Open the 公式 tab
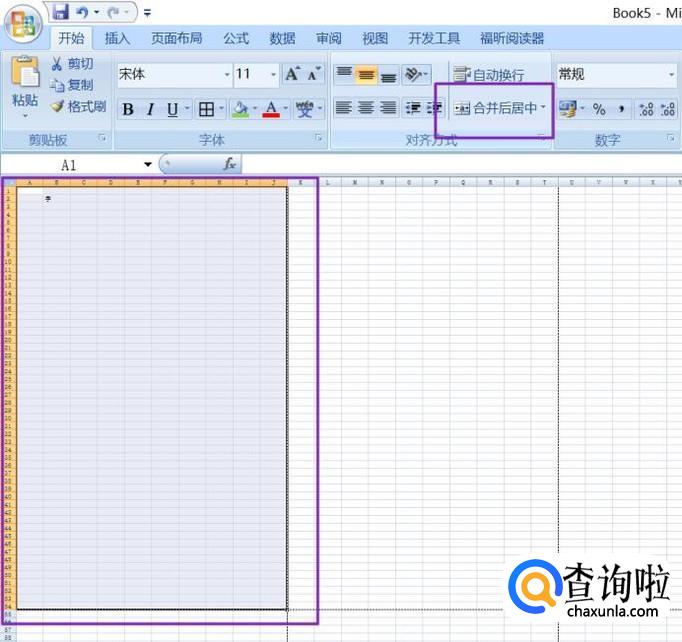 click(236, 38)
